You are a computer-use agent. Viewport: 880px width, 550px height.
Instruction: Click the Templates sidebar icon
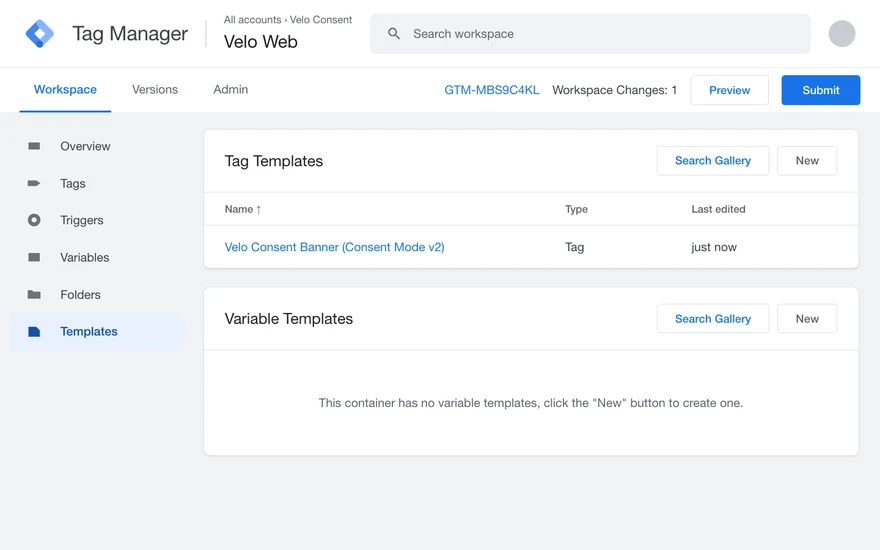(34, 331)
